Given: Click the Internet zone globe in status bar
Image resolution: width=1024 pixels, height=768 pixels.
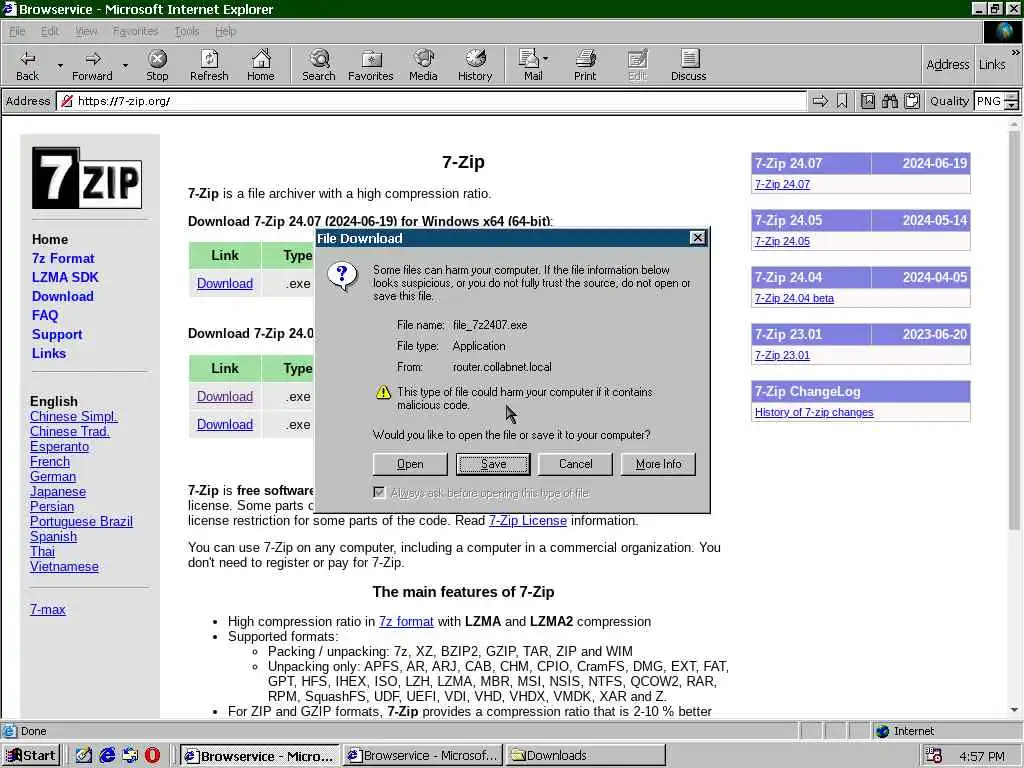Looking at the screenshot, I should (x=883, y=731).
